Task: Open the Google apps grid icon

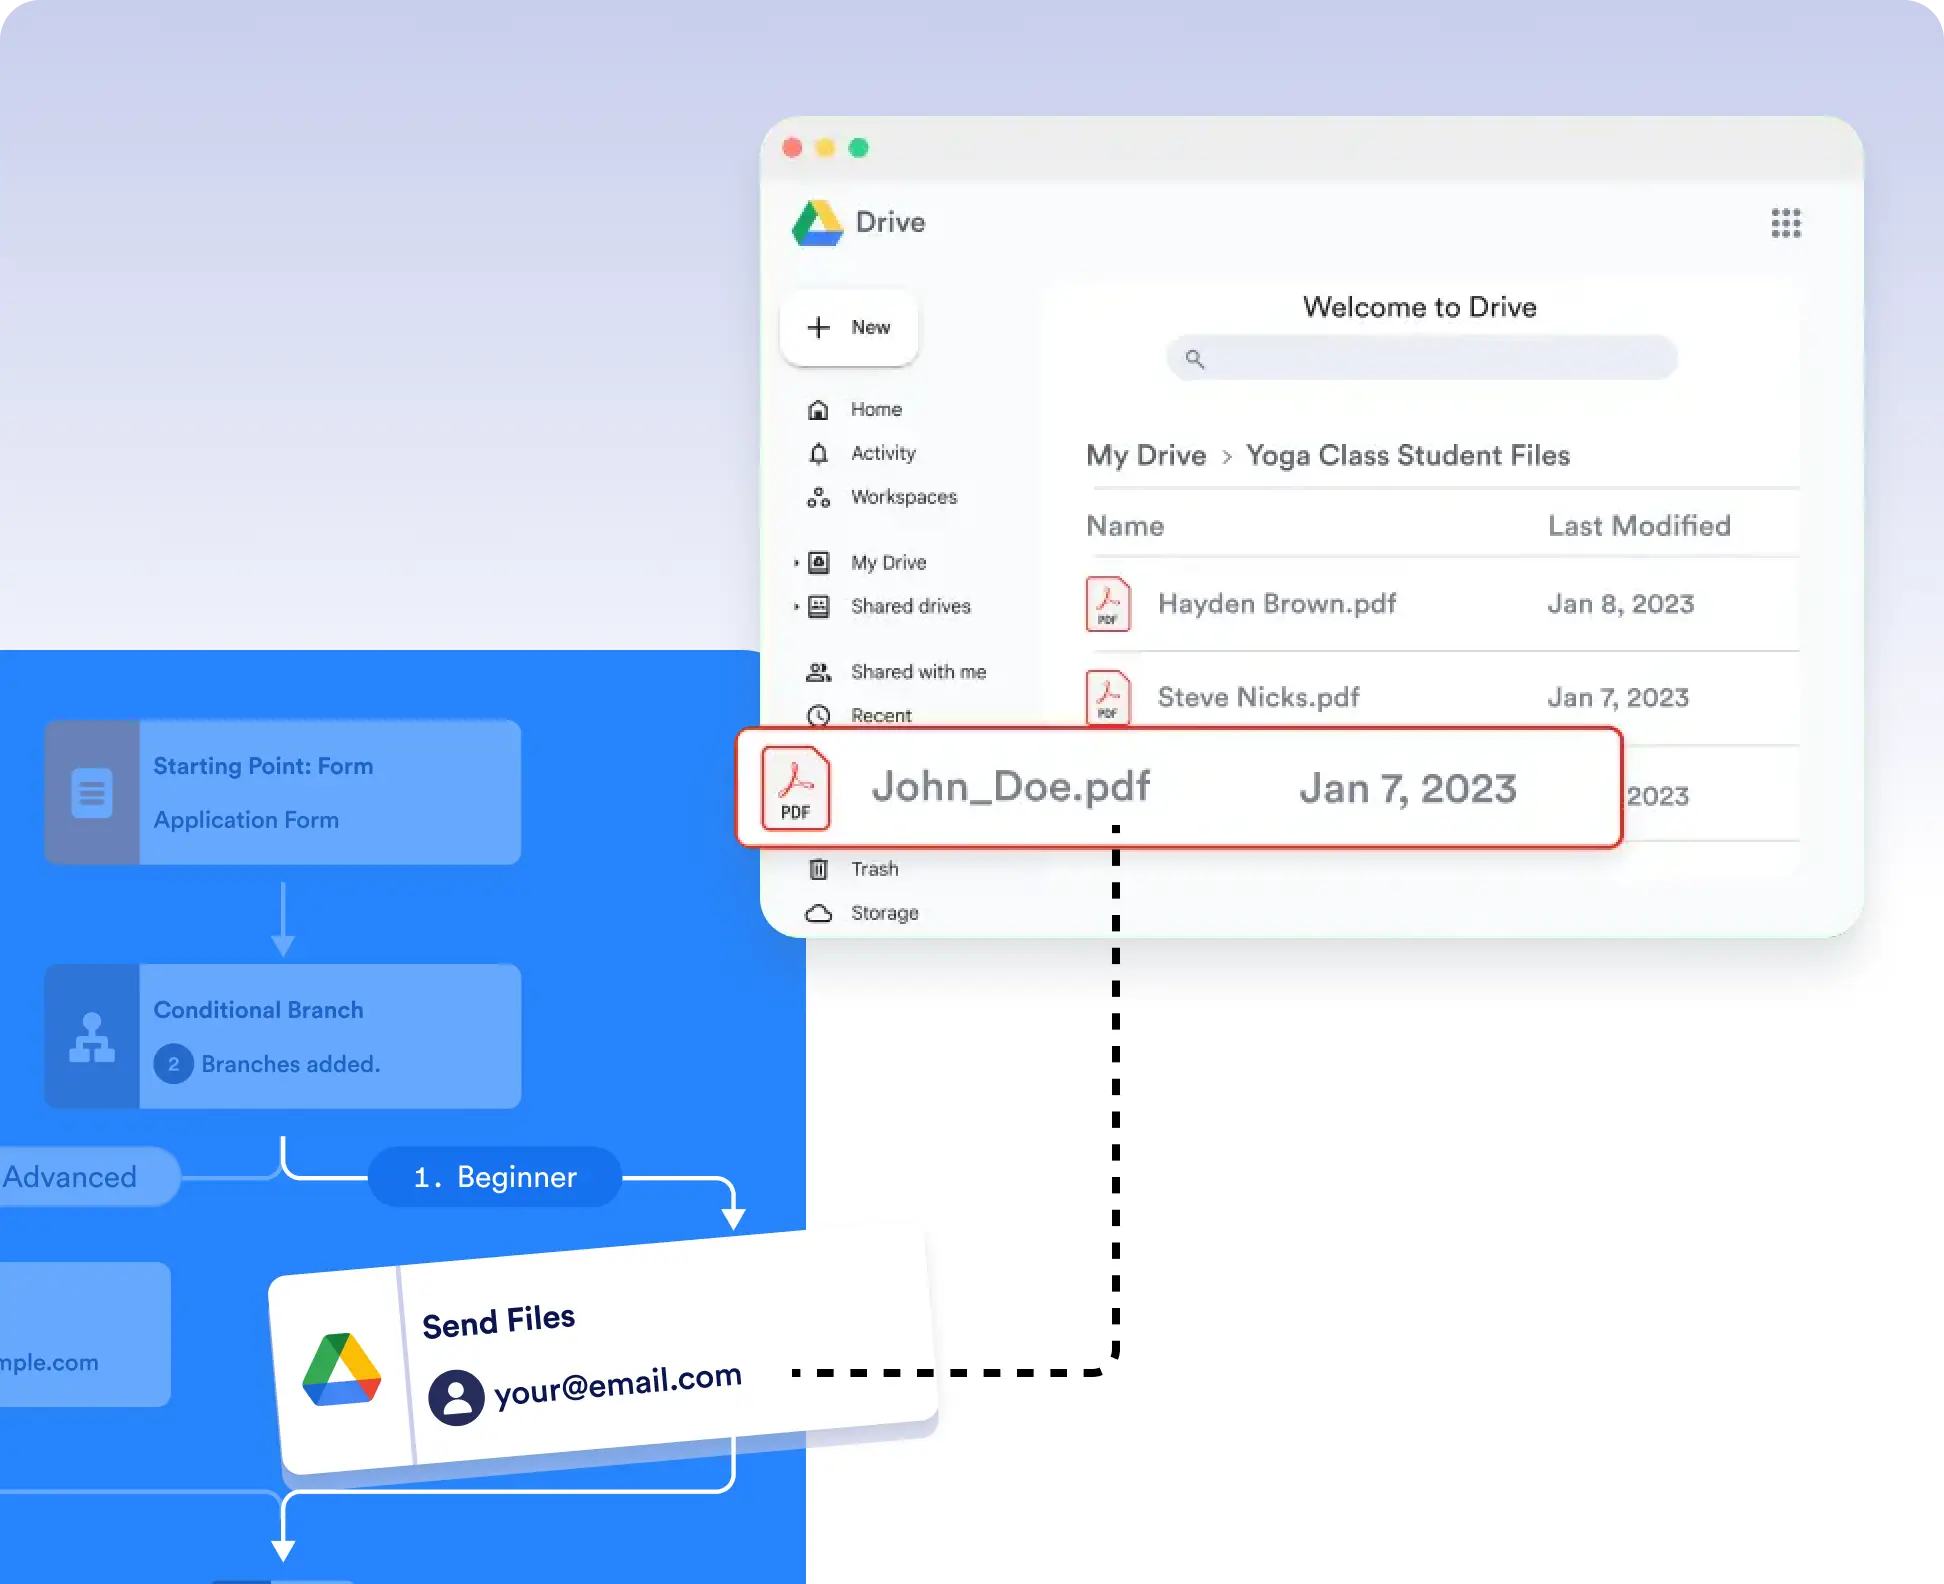Action: [1786, 223]
